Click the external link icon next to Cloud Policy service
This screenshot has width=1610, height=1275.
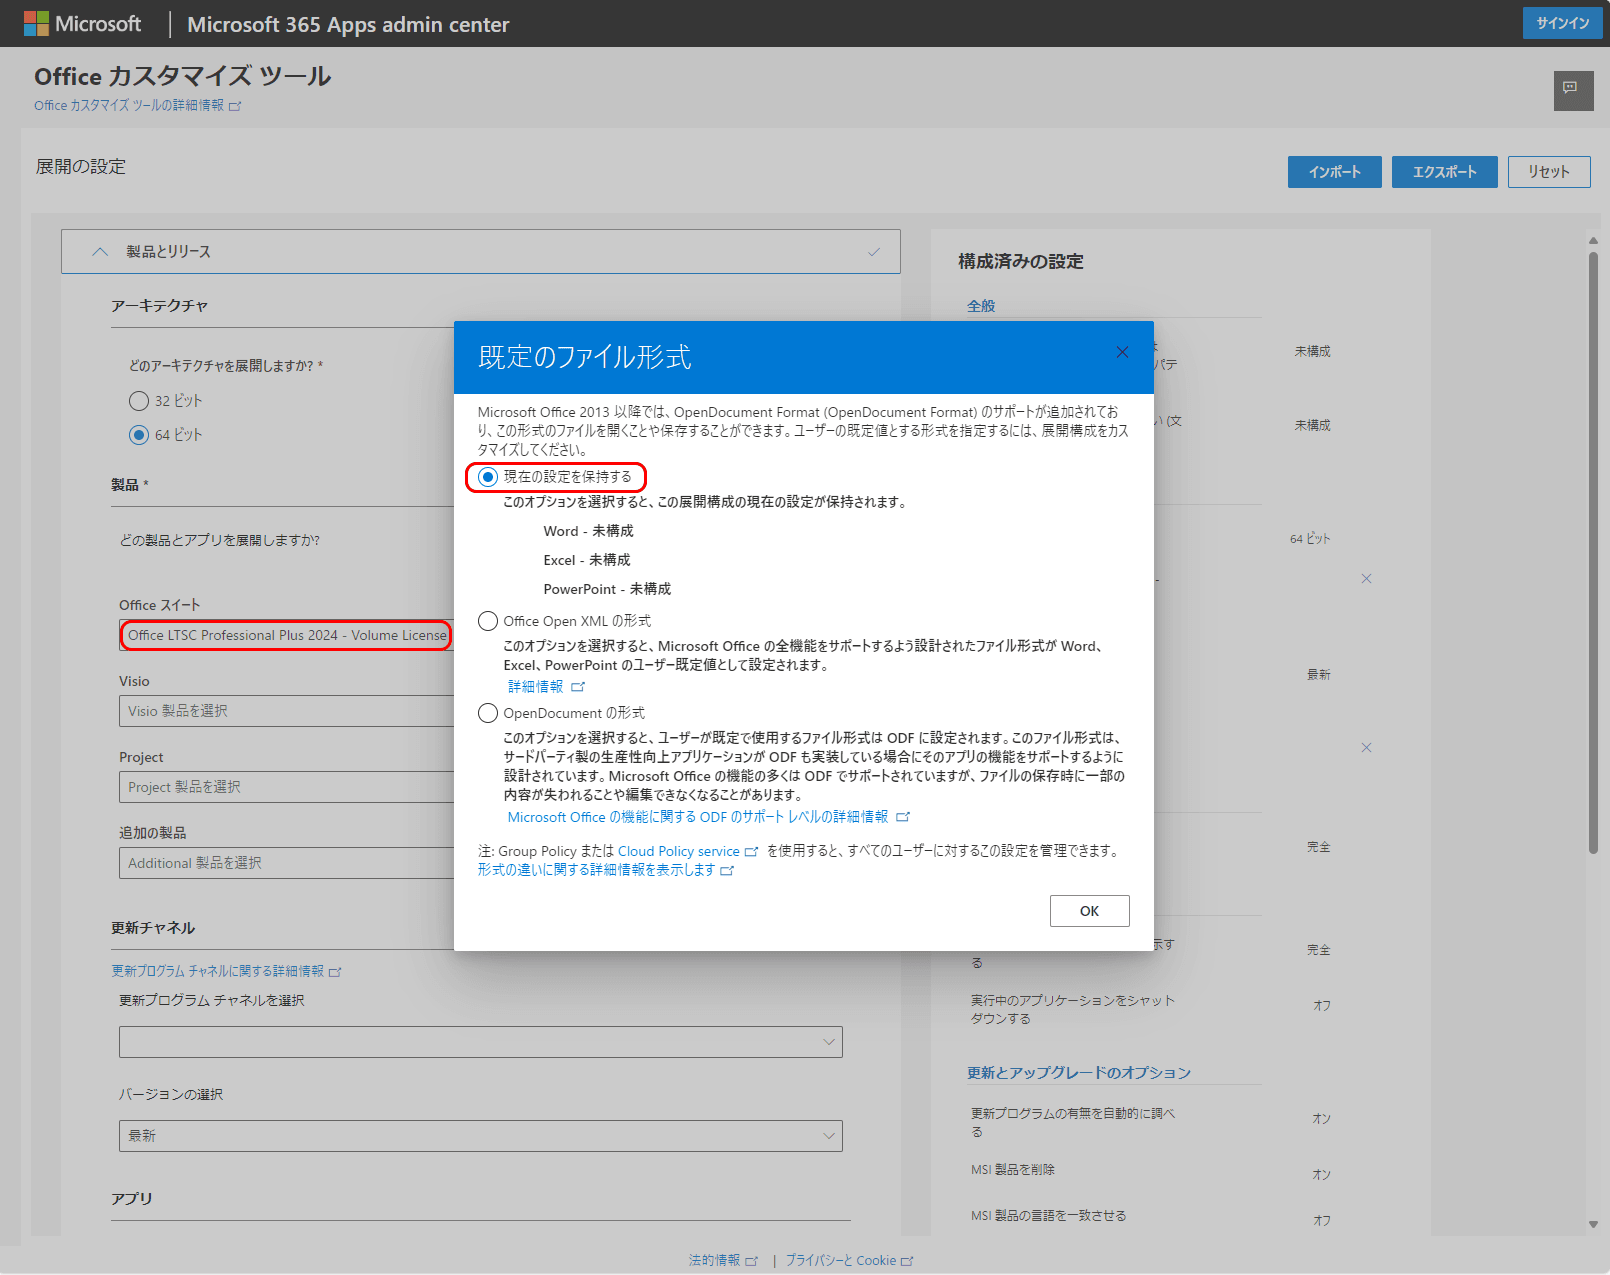(x=751, y=852)
